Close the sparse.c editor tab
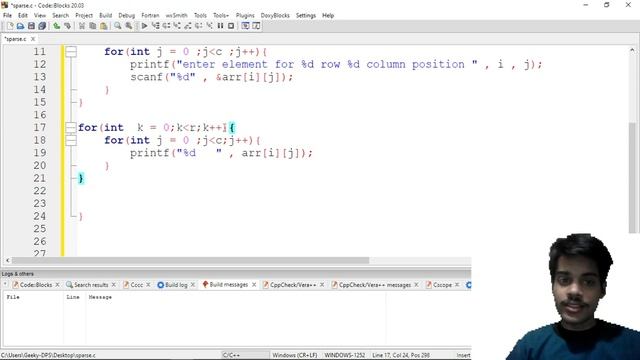 [33, 39]
